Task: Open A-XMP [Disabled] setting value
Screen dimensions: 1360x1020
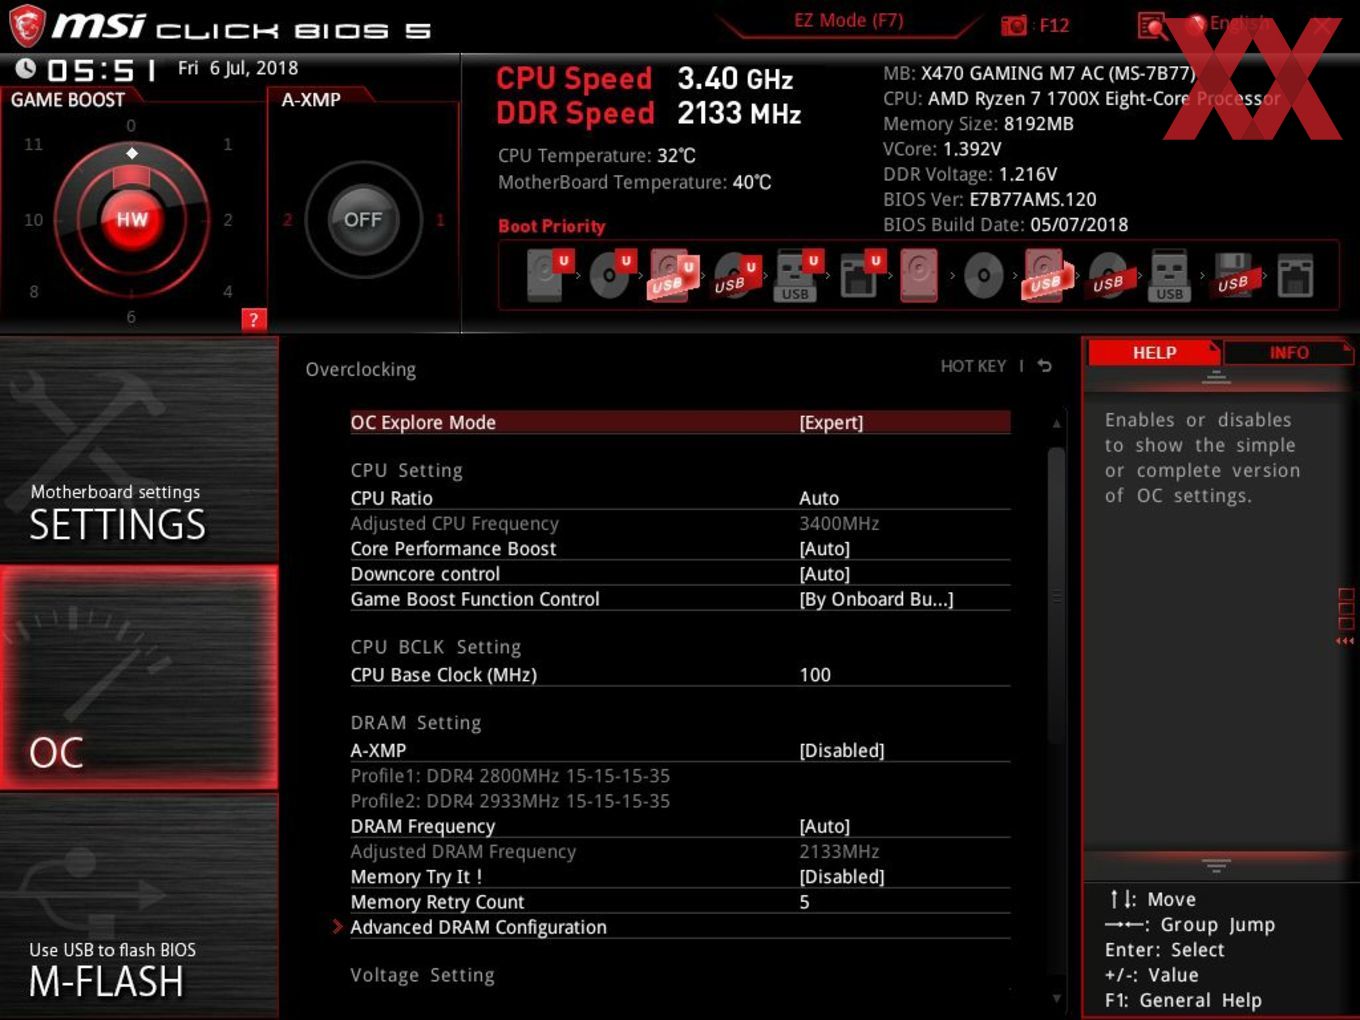Action: (842, 751)
